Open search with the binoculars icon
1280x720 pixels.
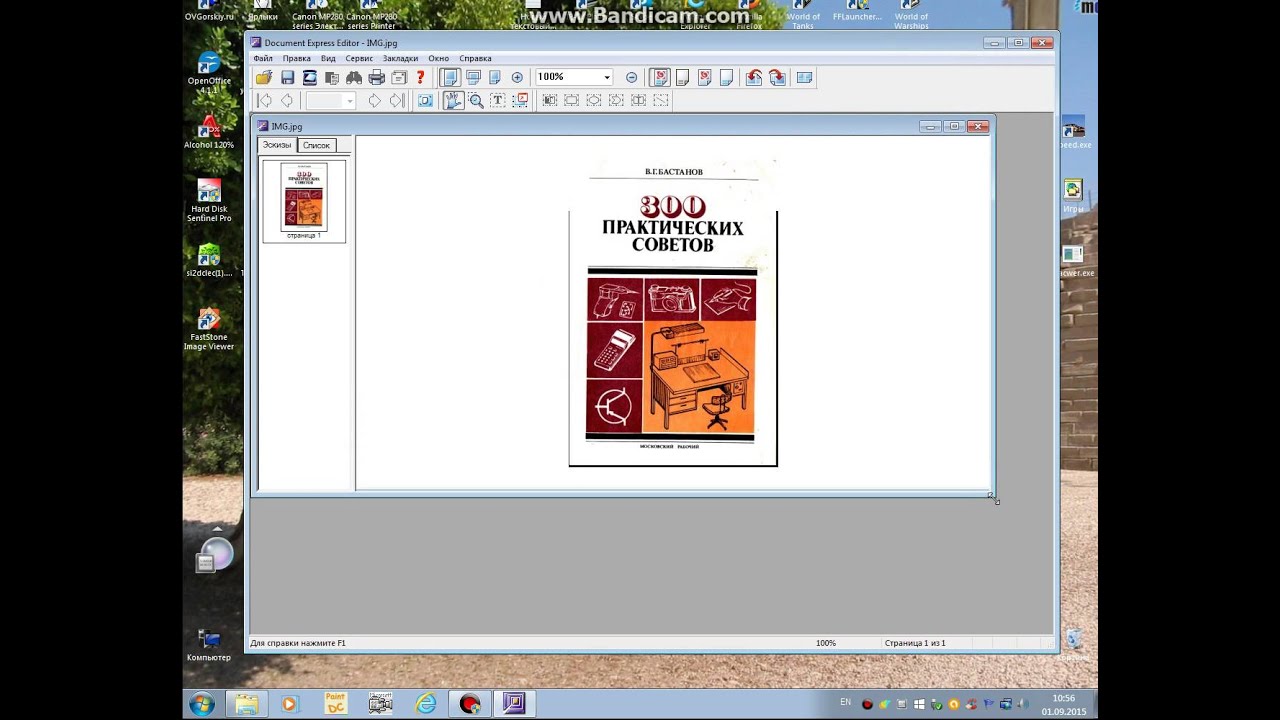tap(354, 77)
